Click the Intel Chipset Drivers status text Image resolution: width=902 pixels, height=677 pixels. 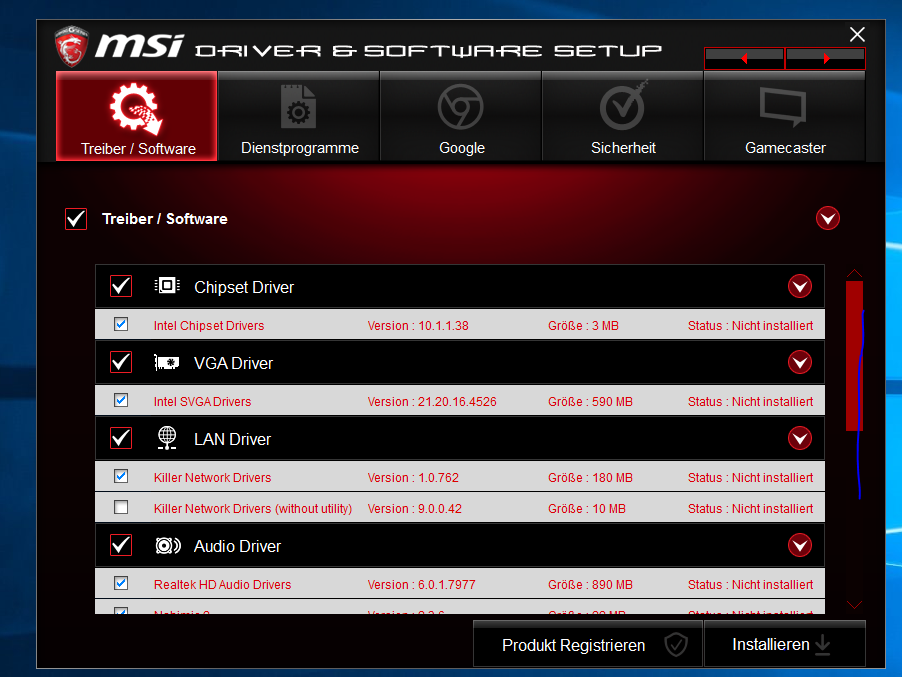tap(751, 326)
